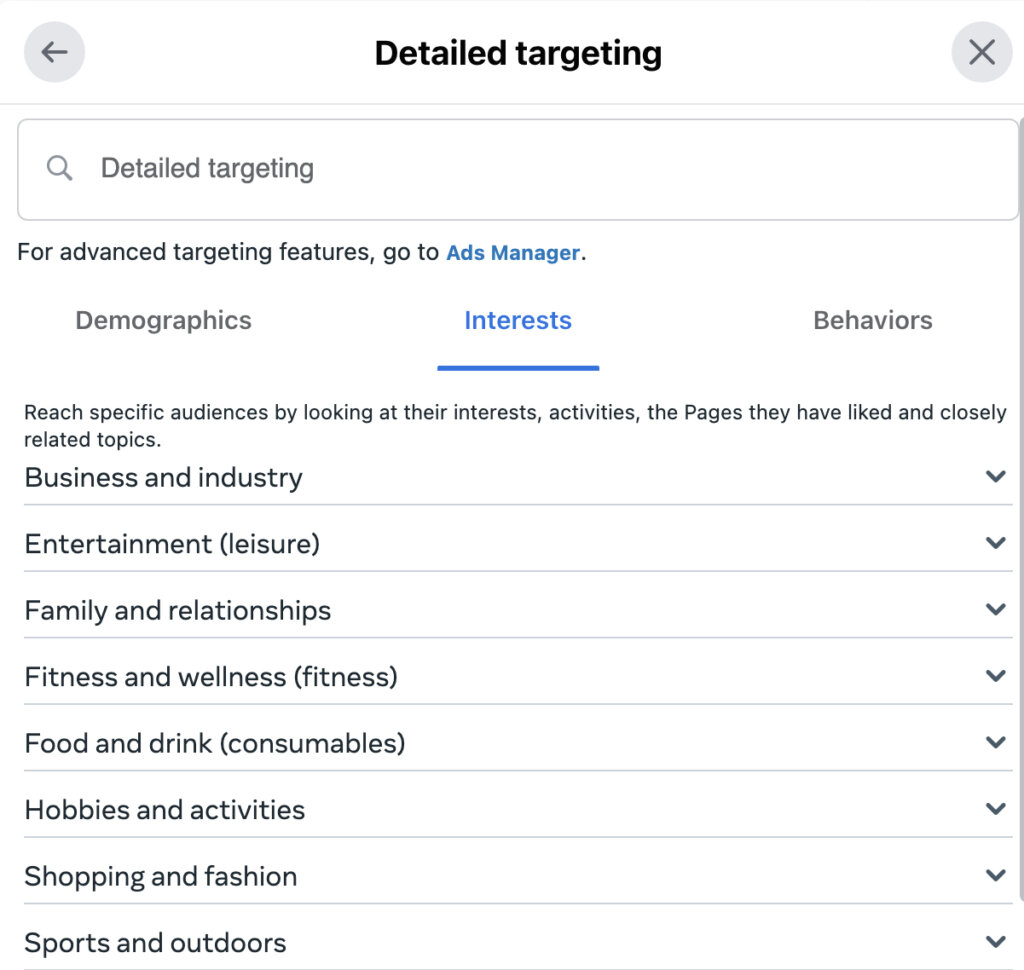
Task: Expand Sports and outdoors interests
Action: [995, 941]
